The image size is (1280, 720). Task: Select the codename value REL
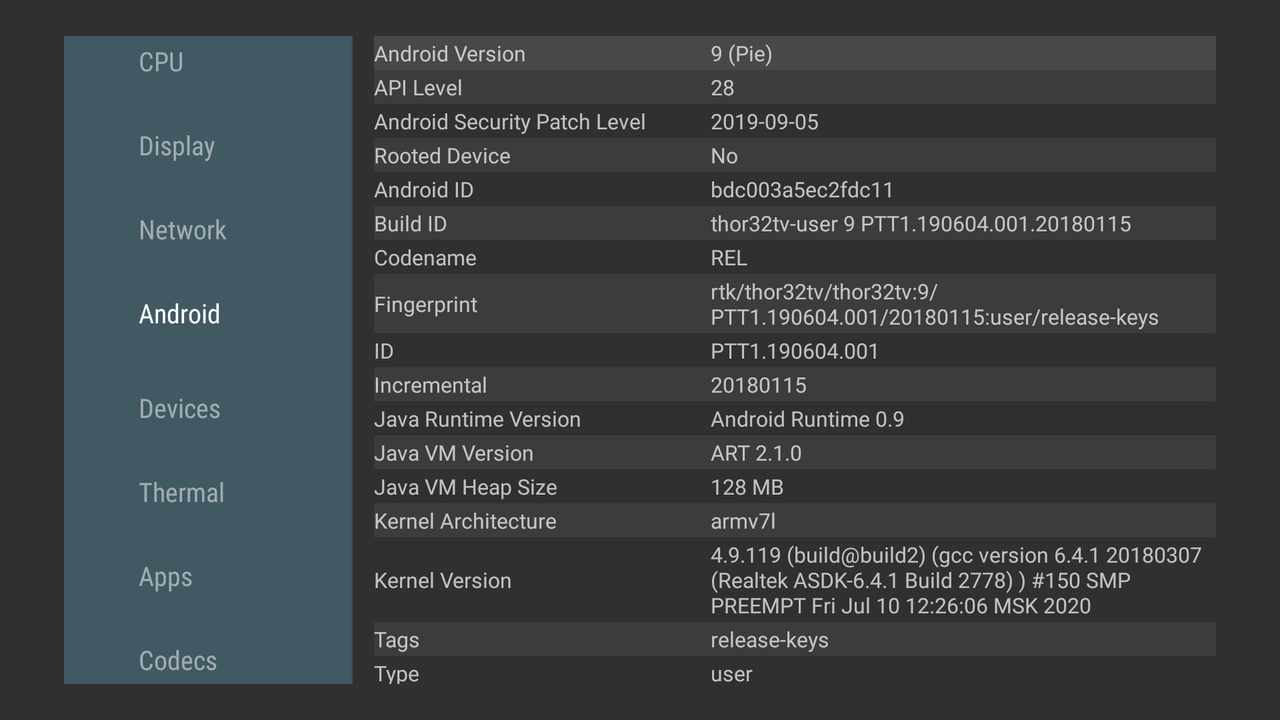(x=729, y=258)
